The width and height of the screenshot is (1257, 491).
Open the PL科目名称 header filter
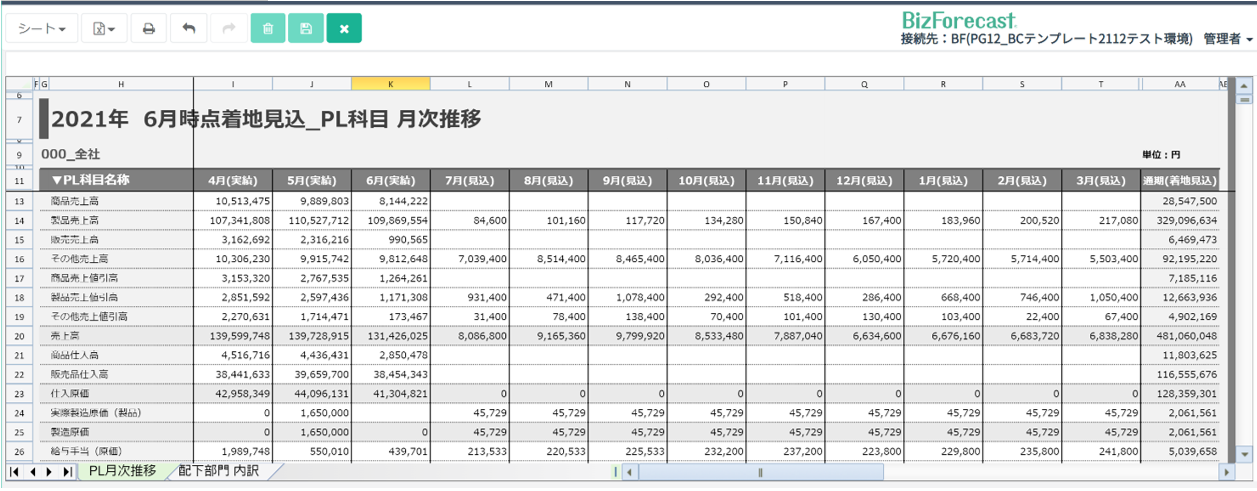pos(56,181)
